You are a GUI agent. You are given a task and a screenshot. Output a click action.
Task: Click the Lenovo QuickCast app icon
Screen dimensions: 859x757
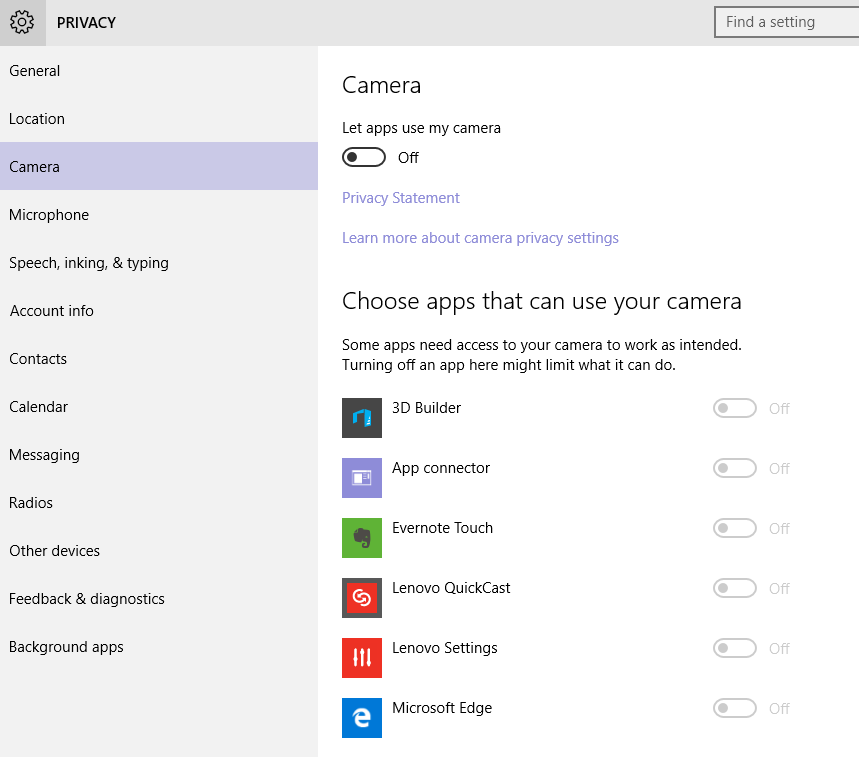tap(362, 598)
